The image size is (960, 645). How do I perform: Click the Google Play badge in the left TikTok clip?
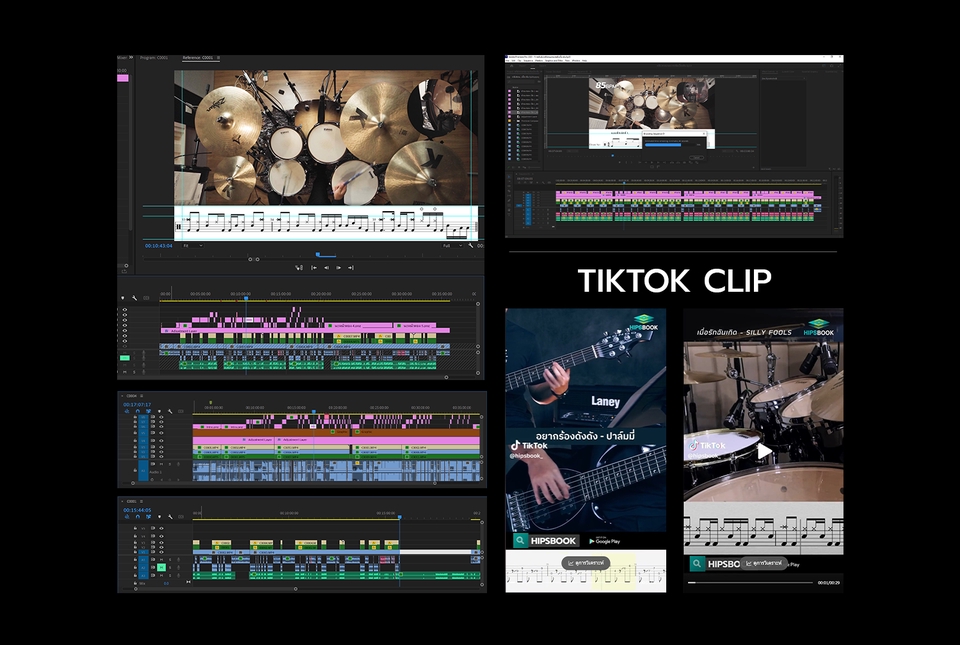tap(604, 540)
